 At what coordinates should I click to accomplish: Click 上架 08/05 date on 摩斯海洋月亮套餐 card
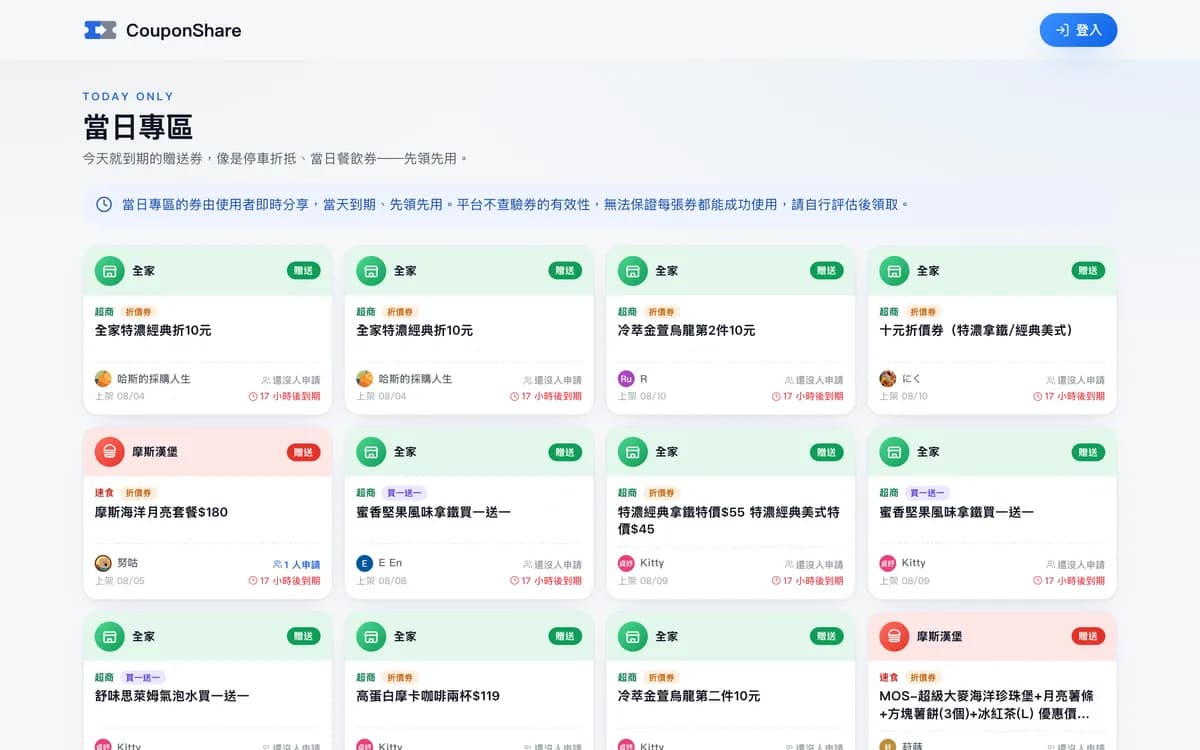pyautogui.click(x=120, y=581)
